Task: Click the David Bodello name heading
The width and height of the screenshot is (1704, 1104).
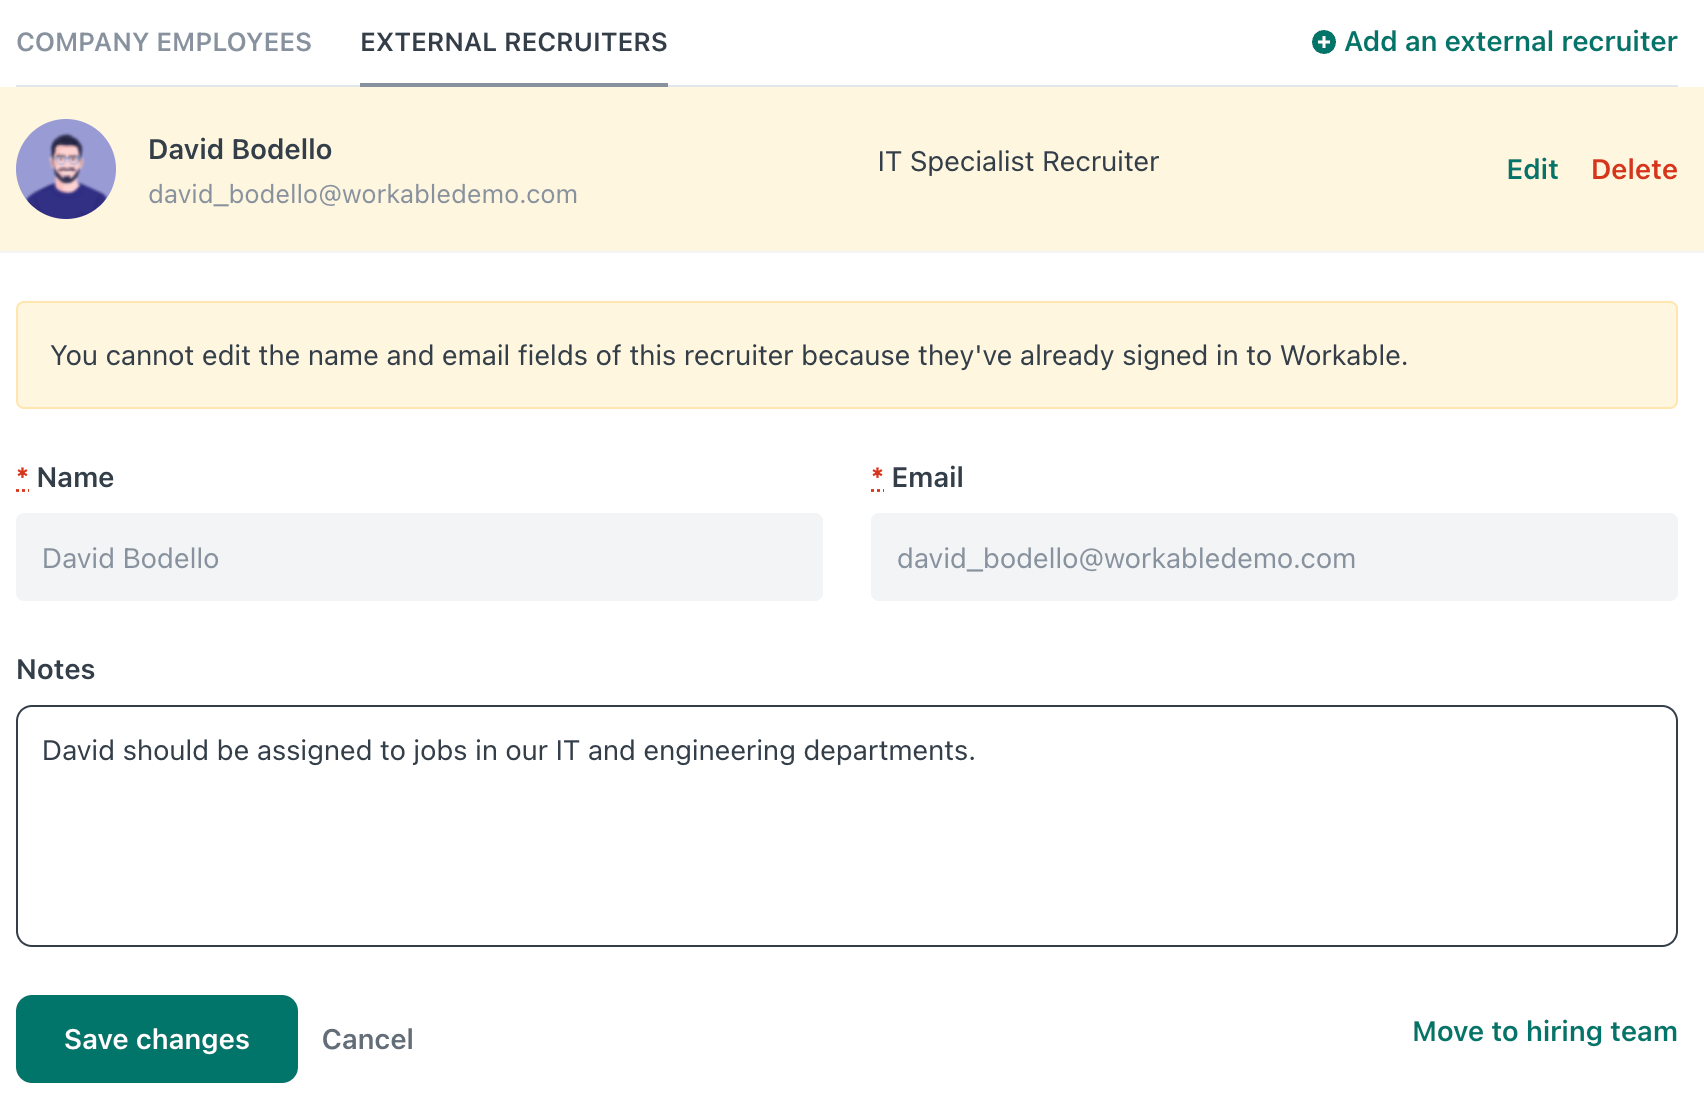Action: [x=240, y=149]
